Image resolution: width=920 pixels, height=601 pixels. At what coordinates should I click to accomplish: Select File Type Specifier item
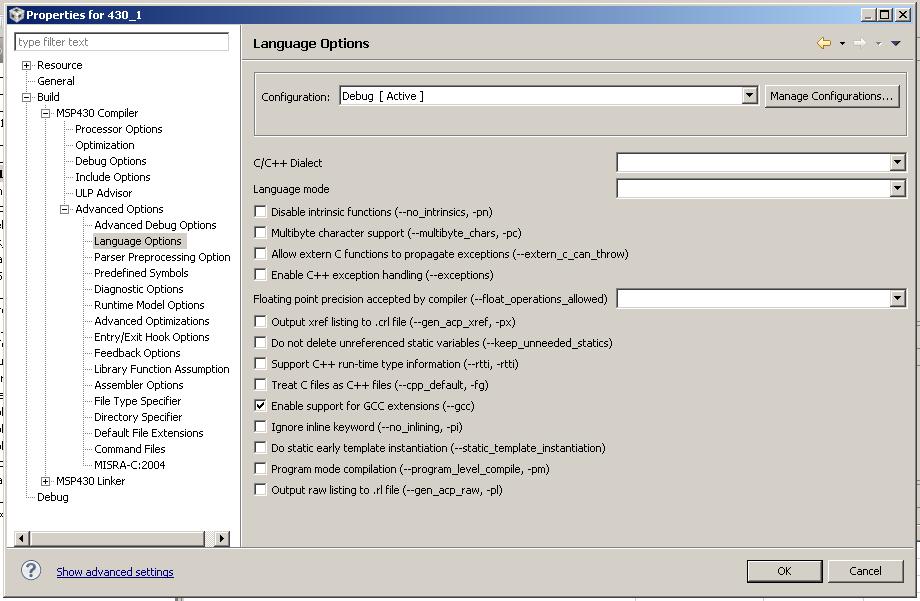point(137,401)
